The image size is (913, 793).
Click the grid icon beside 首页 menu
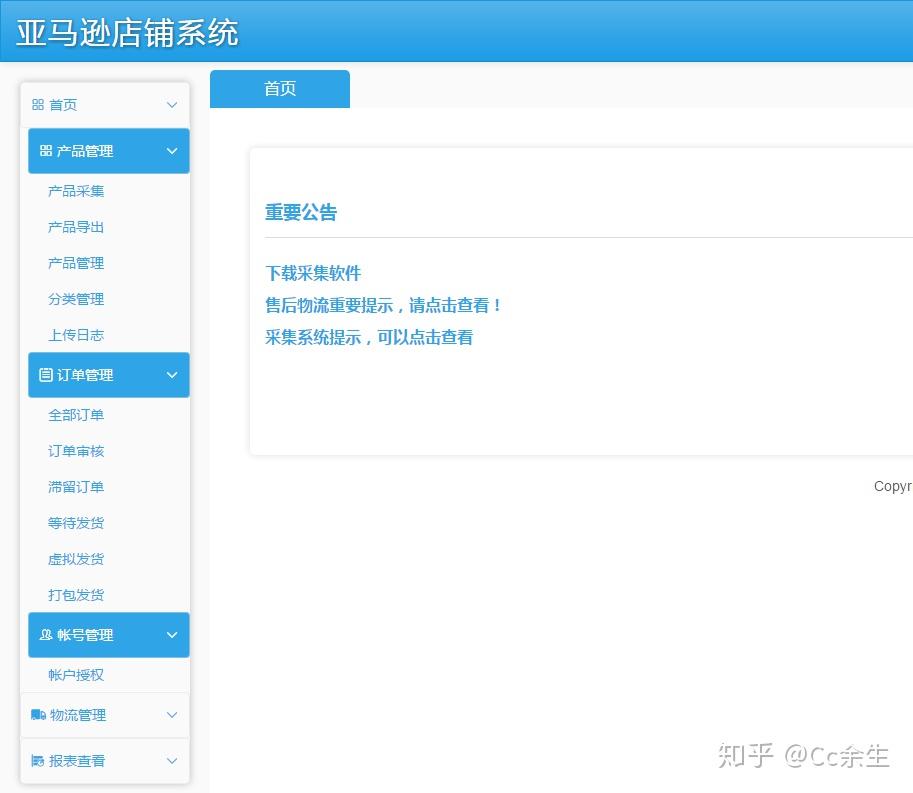pos(38,104)
